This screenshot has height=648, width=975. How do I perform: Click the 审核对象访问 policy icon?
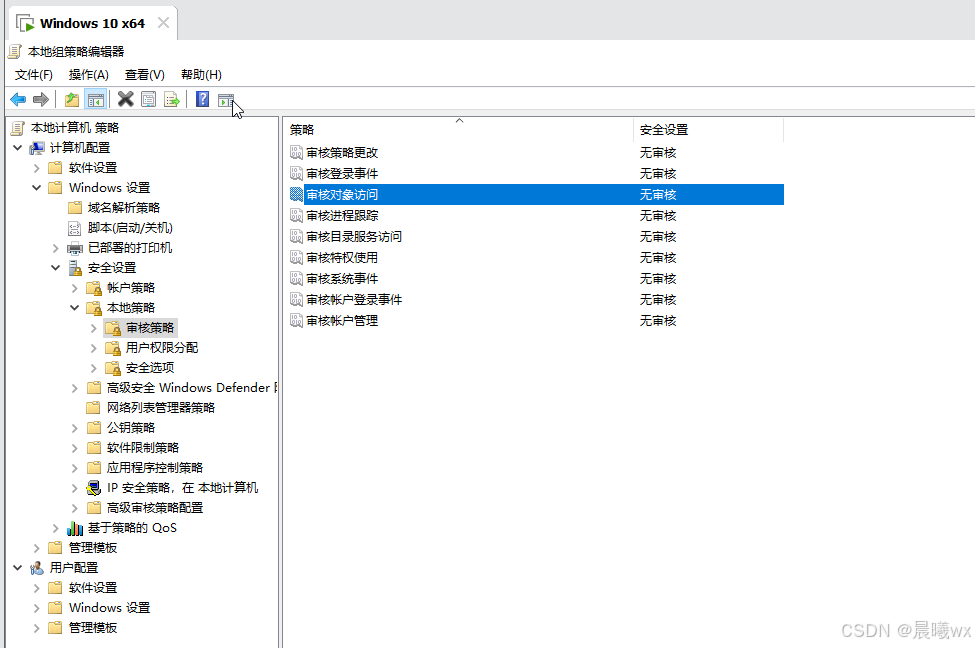[x=297, y=195]
